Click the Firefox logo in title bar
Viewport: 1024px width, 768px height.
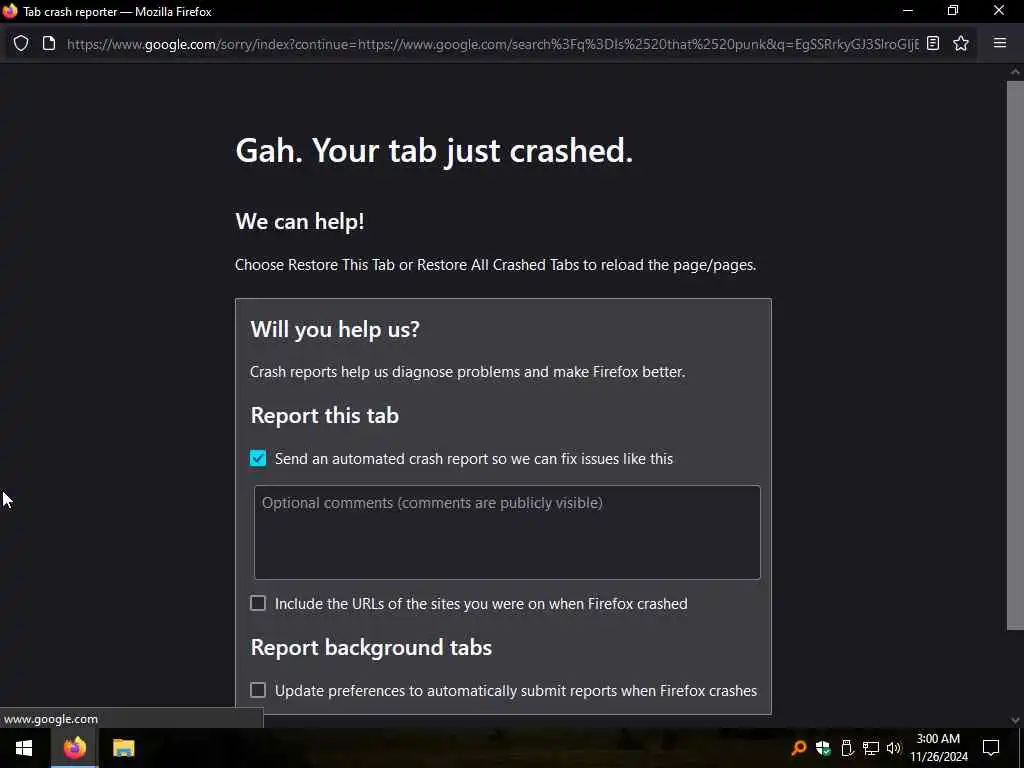[x=10, y=11]
